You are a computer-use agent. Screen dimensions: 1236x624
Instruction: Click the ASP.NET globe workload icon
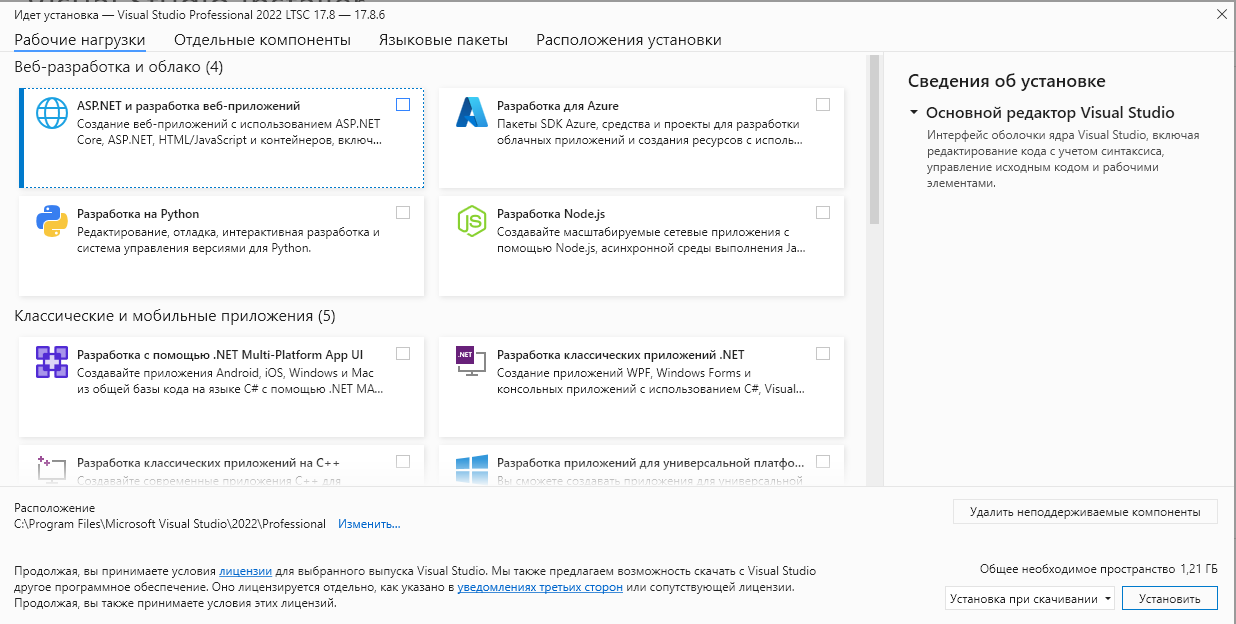(51, 112)
